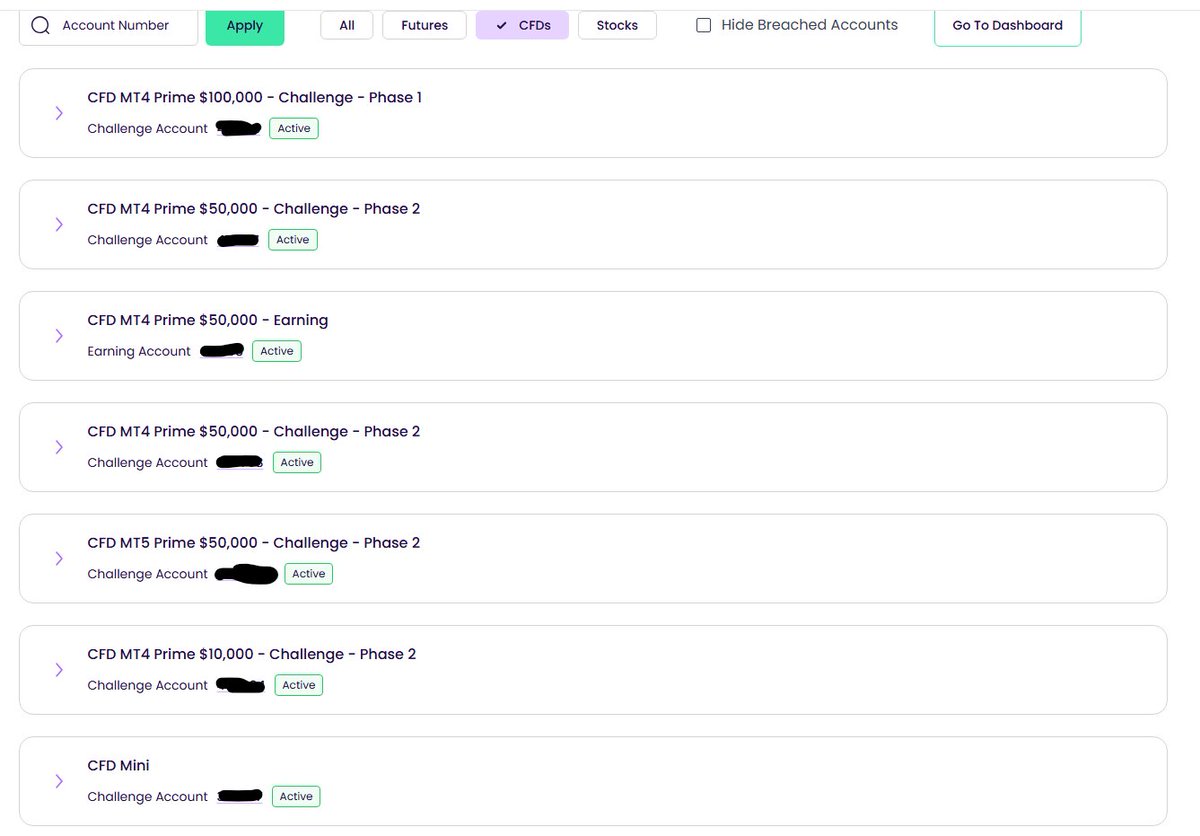1200x836 pixels.
Task: Focus the Account Number search field
Action: [108, 26]
